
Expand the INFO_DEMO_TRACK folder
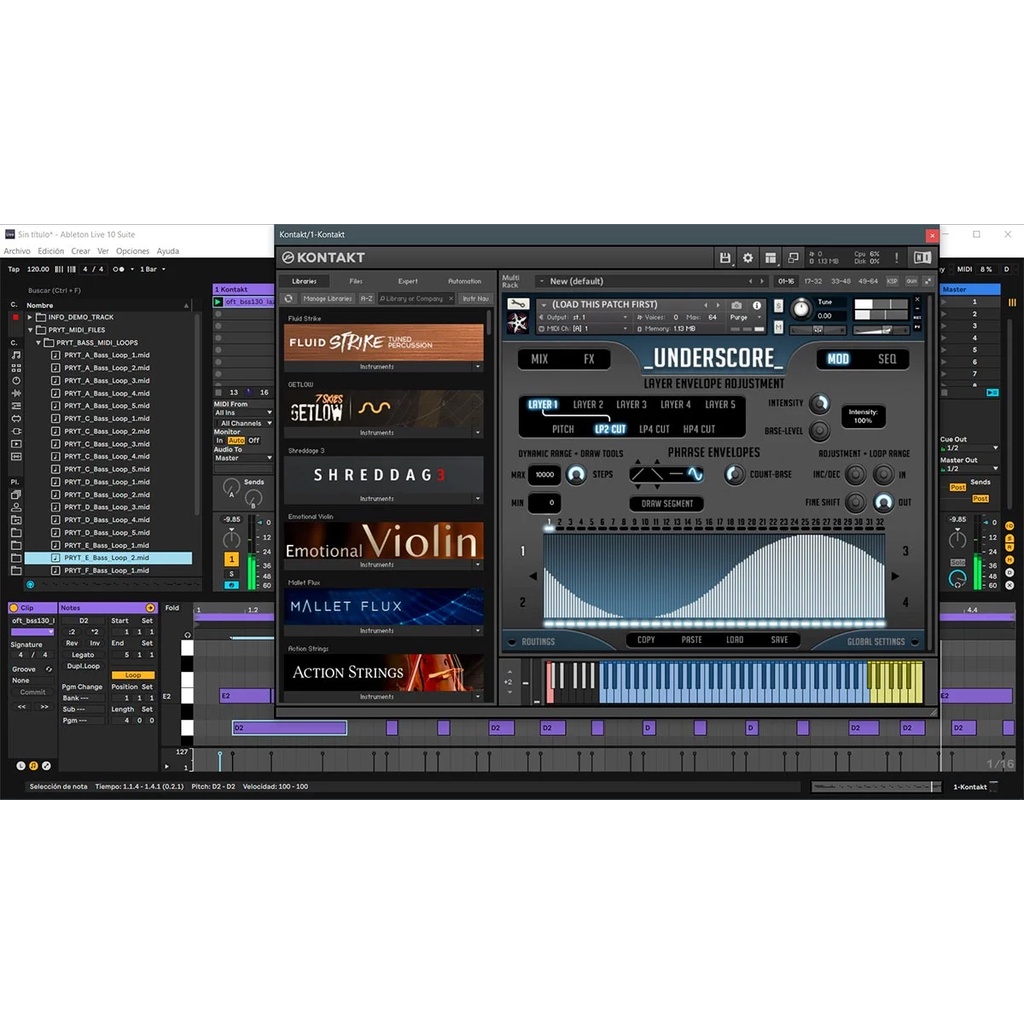[x=29, y=317]
